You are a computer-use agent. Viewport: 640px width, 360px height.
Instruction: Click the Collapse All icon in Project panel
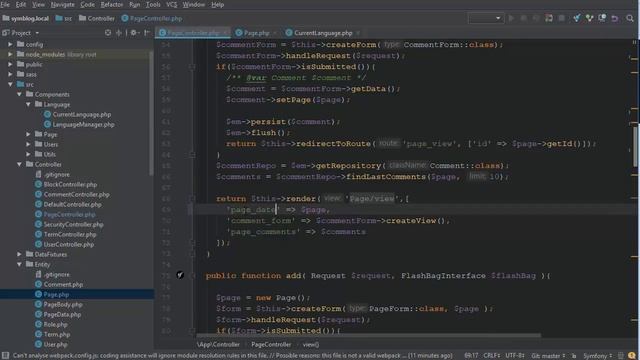118,33
